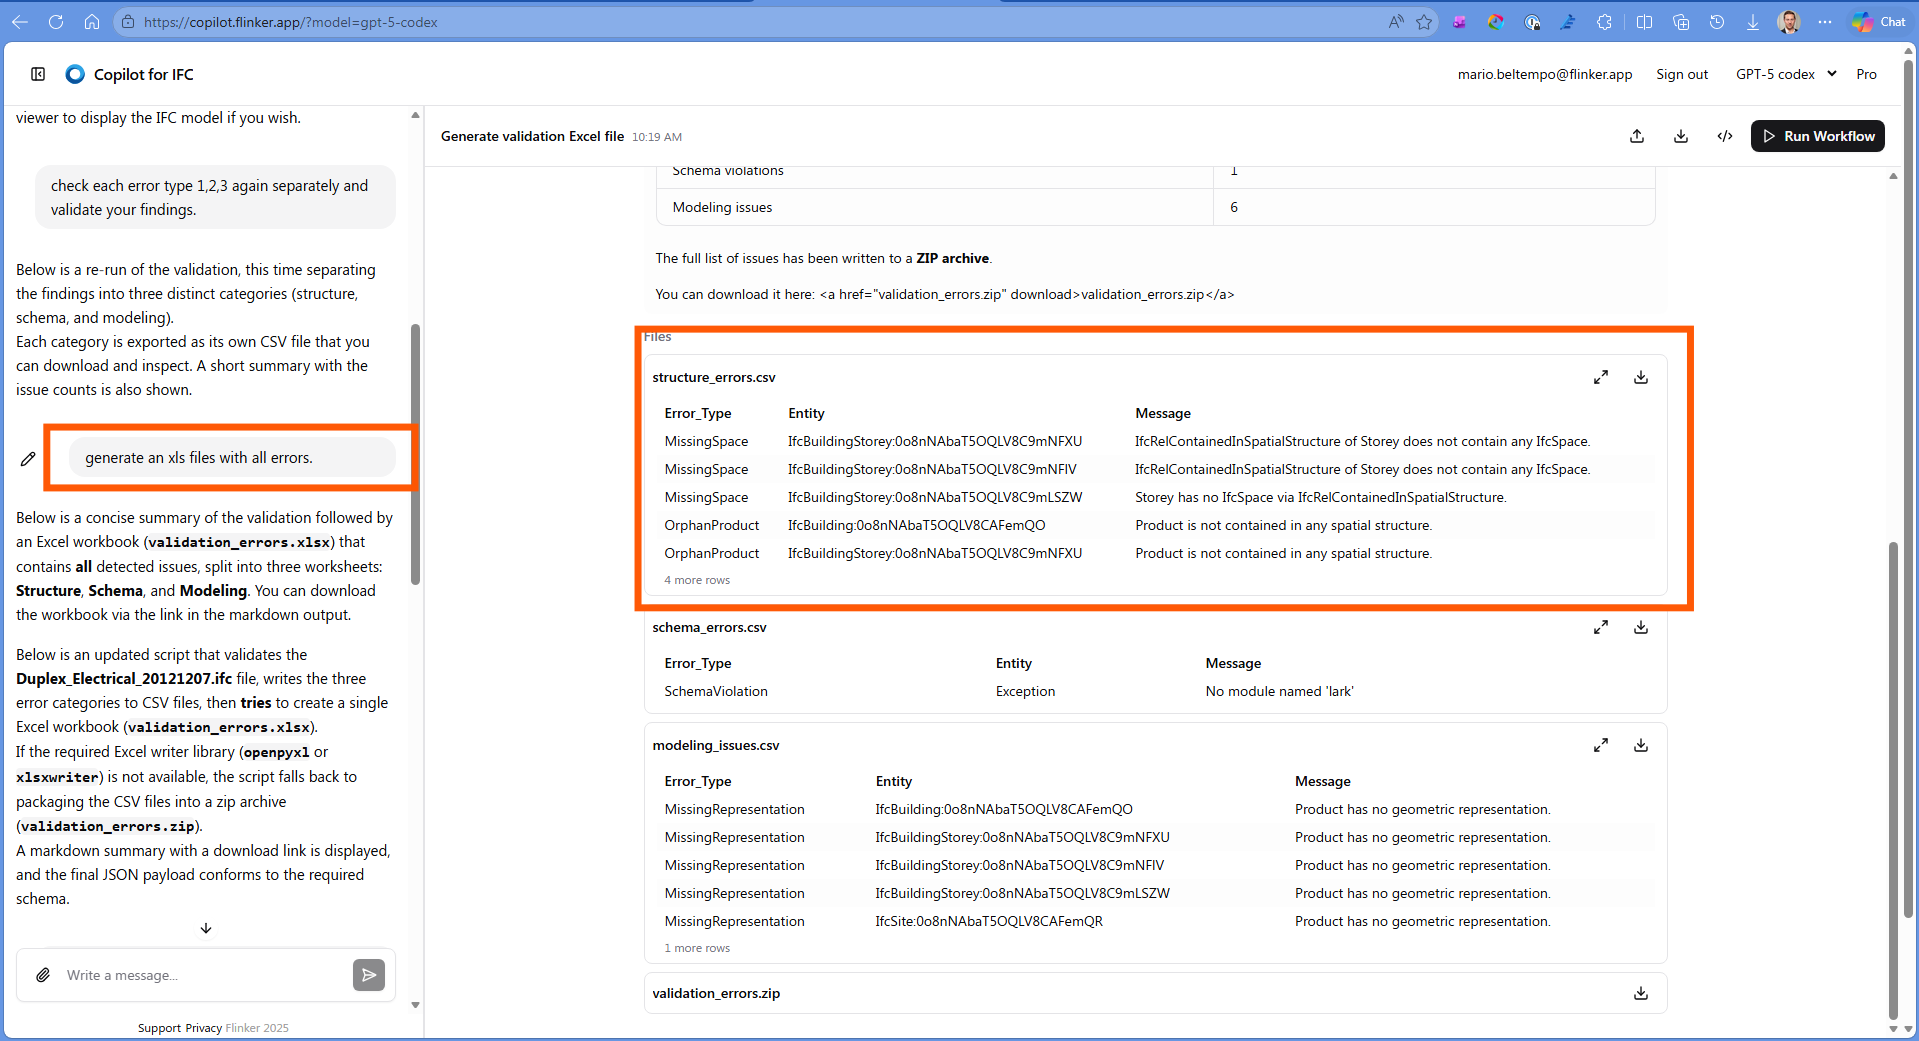This screenshot has width=1919, height=1041.
Task: Click the attach file paperclip icon
Action: pyautogui.click(x=43, y=975)
